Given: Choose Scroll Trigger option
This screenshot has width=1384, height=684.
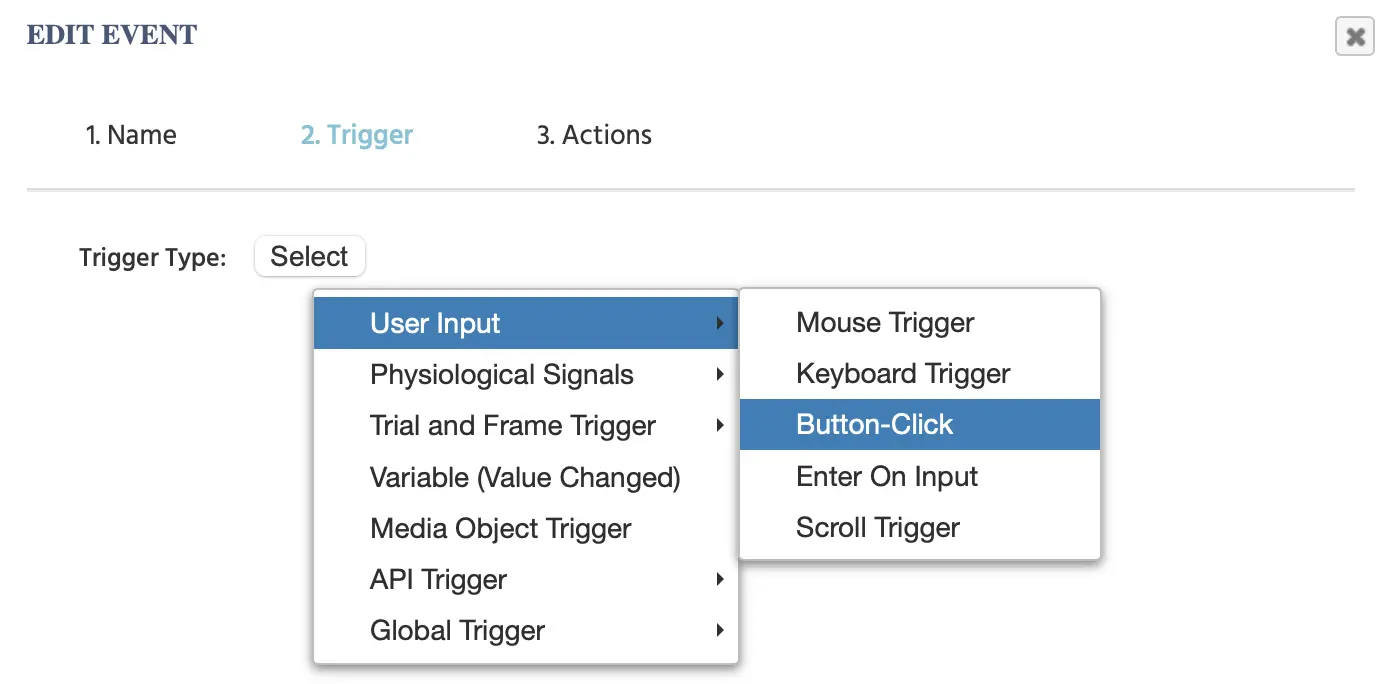Looking at the screenshot, I should click(x=877, y=528).
